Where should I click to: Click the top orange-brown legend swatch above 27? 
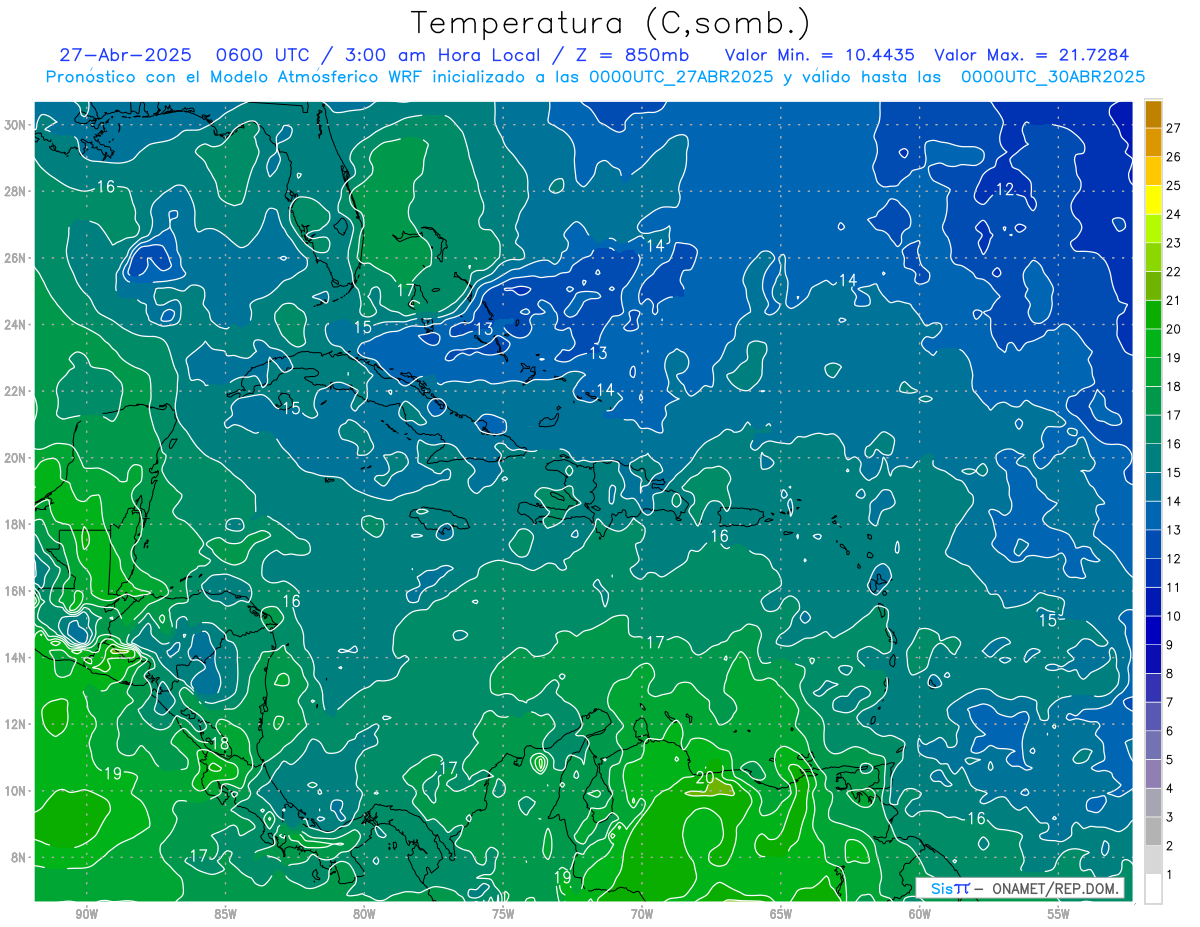pos(1153,115)
